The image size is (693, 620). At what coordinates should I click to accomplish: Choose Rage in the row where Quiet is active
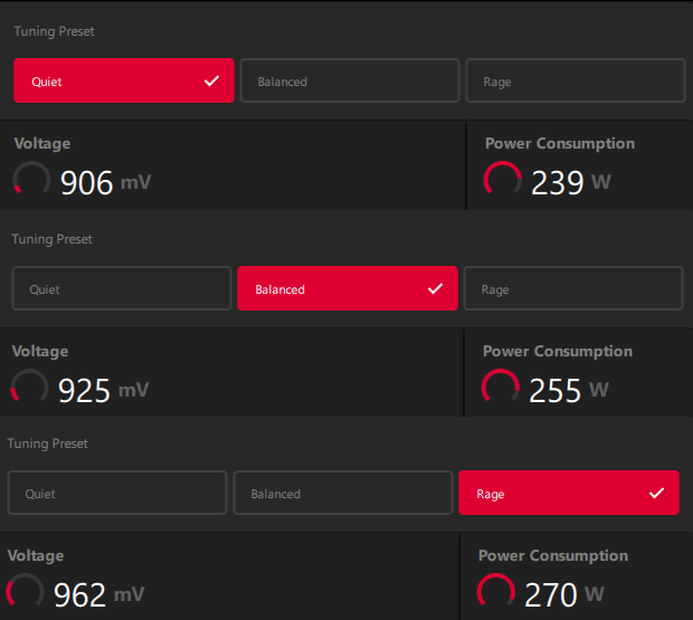[x=575, y=80]
